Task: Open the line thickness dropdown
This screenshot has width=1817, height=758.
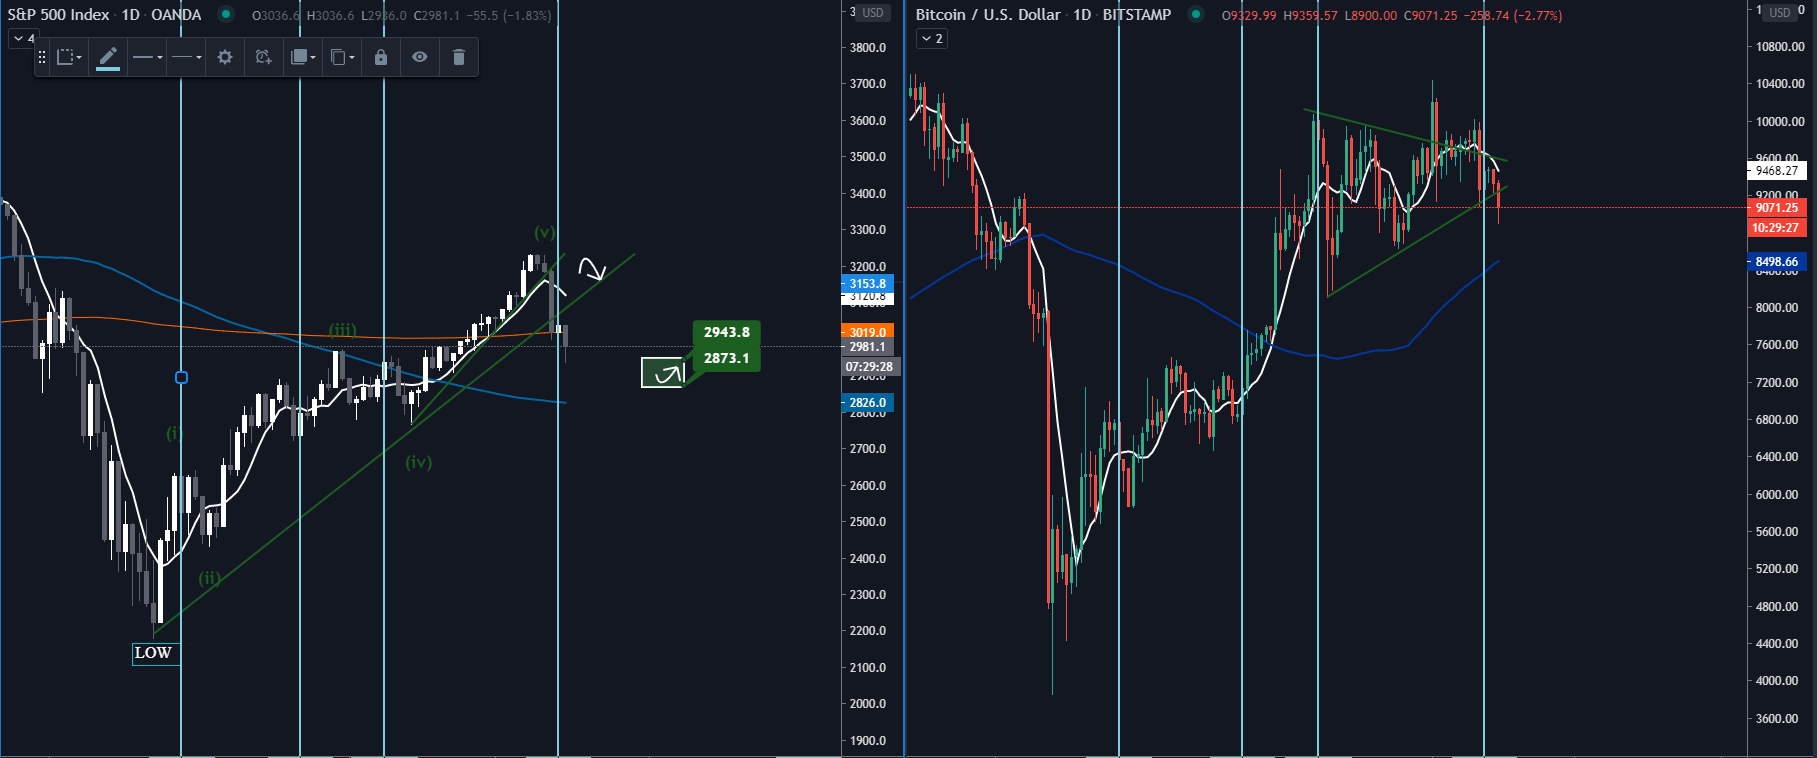Action: click(x=147, y=57)
